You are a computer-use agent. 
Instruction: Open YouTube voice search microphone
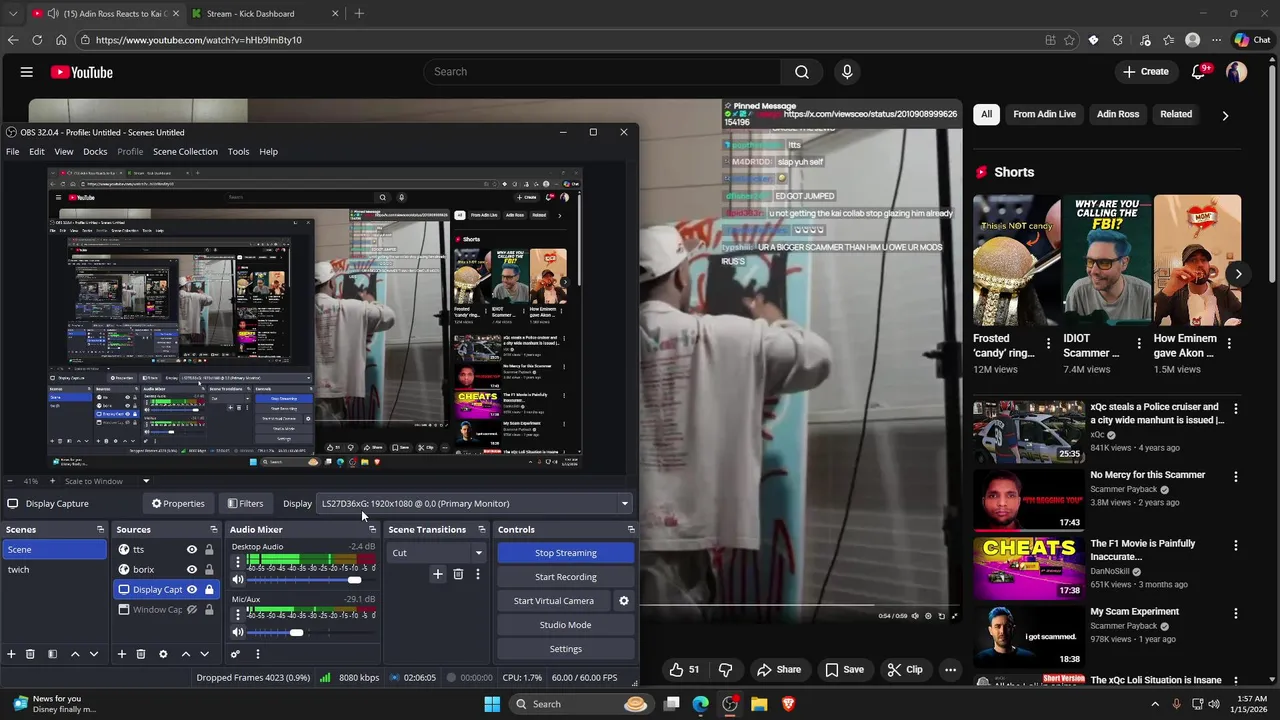click(x=847, y=72)
